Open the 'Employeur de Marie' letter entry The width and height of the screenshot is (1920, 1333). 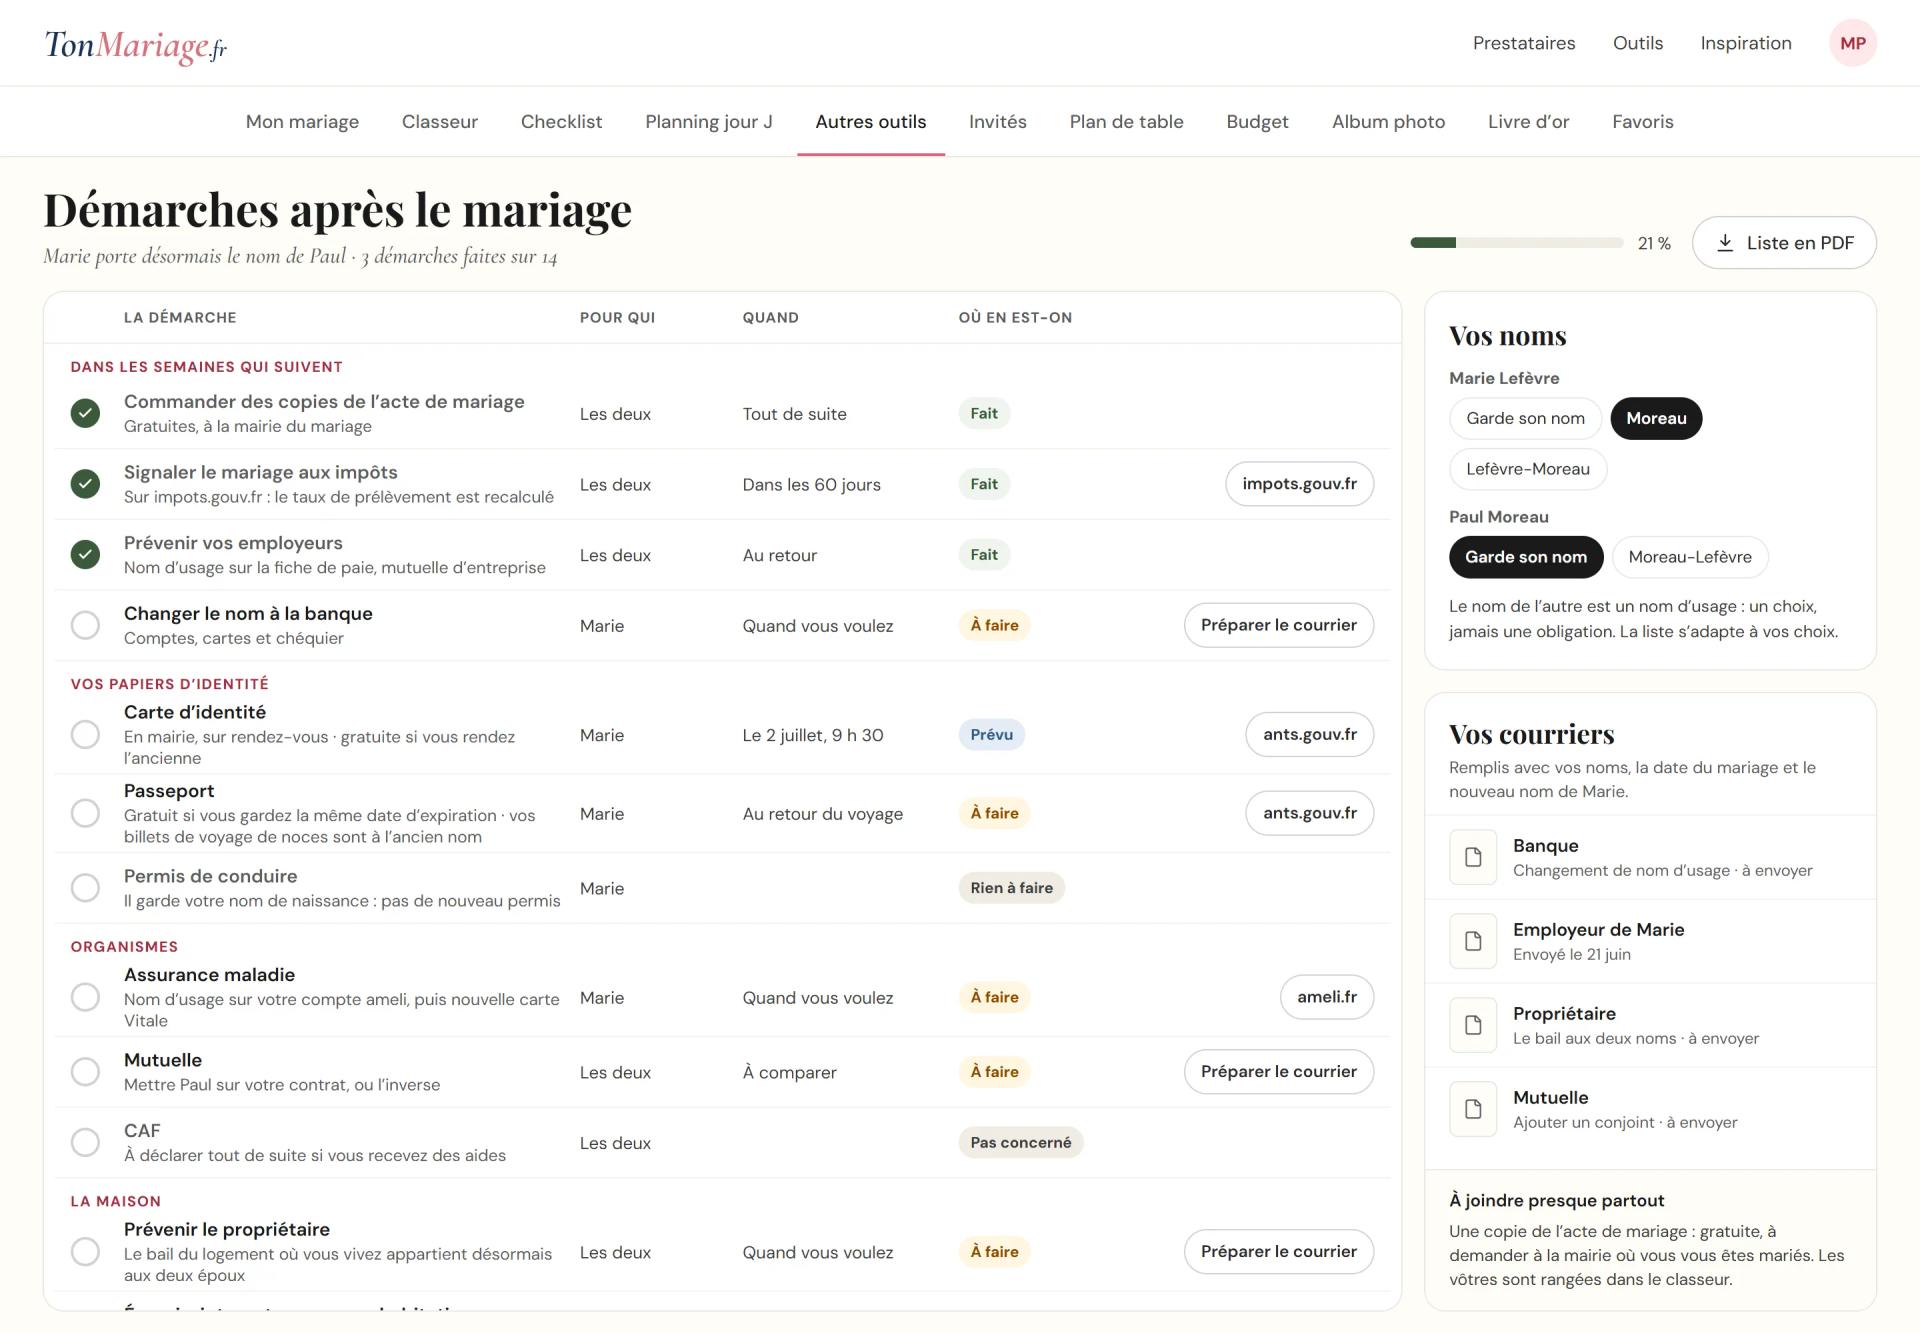[x=1650, y=941]
